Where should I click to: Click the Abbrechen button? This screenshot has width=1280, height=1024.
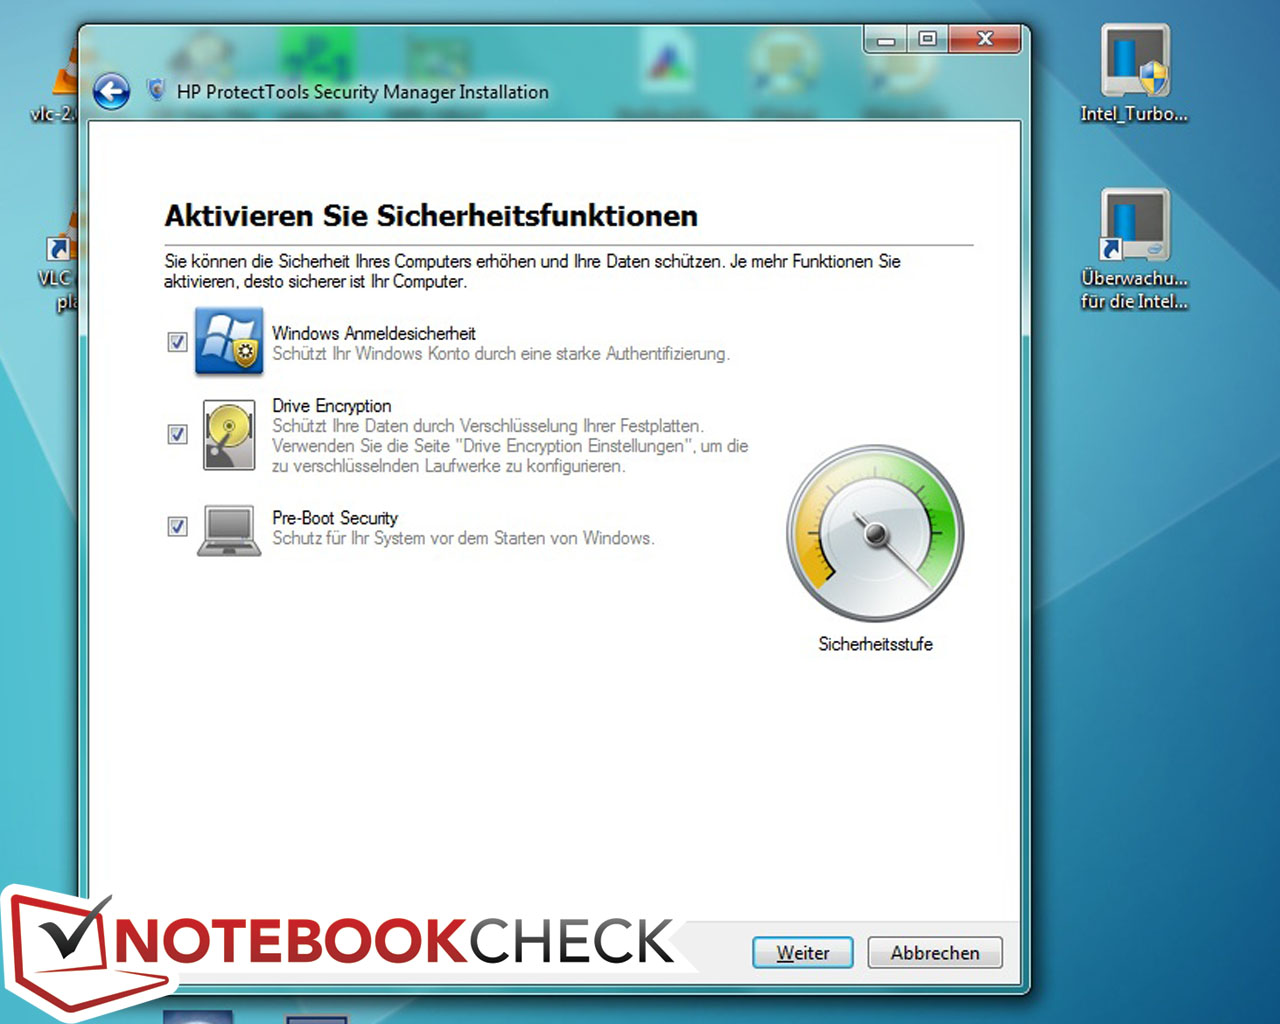coord(935,953)
